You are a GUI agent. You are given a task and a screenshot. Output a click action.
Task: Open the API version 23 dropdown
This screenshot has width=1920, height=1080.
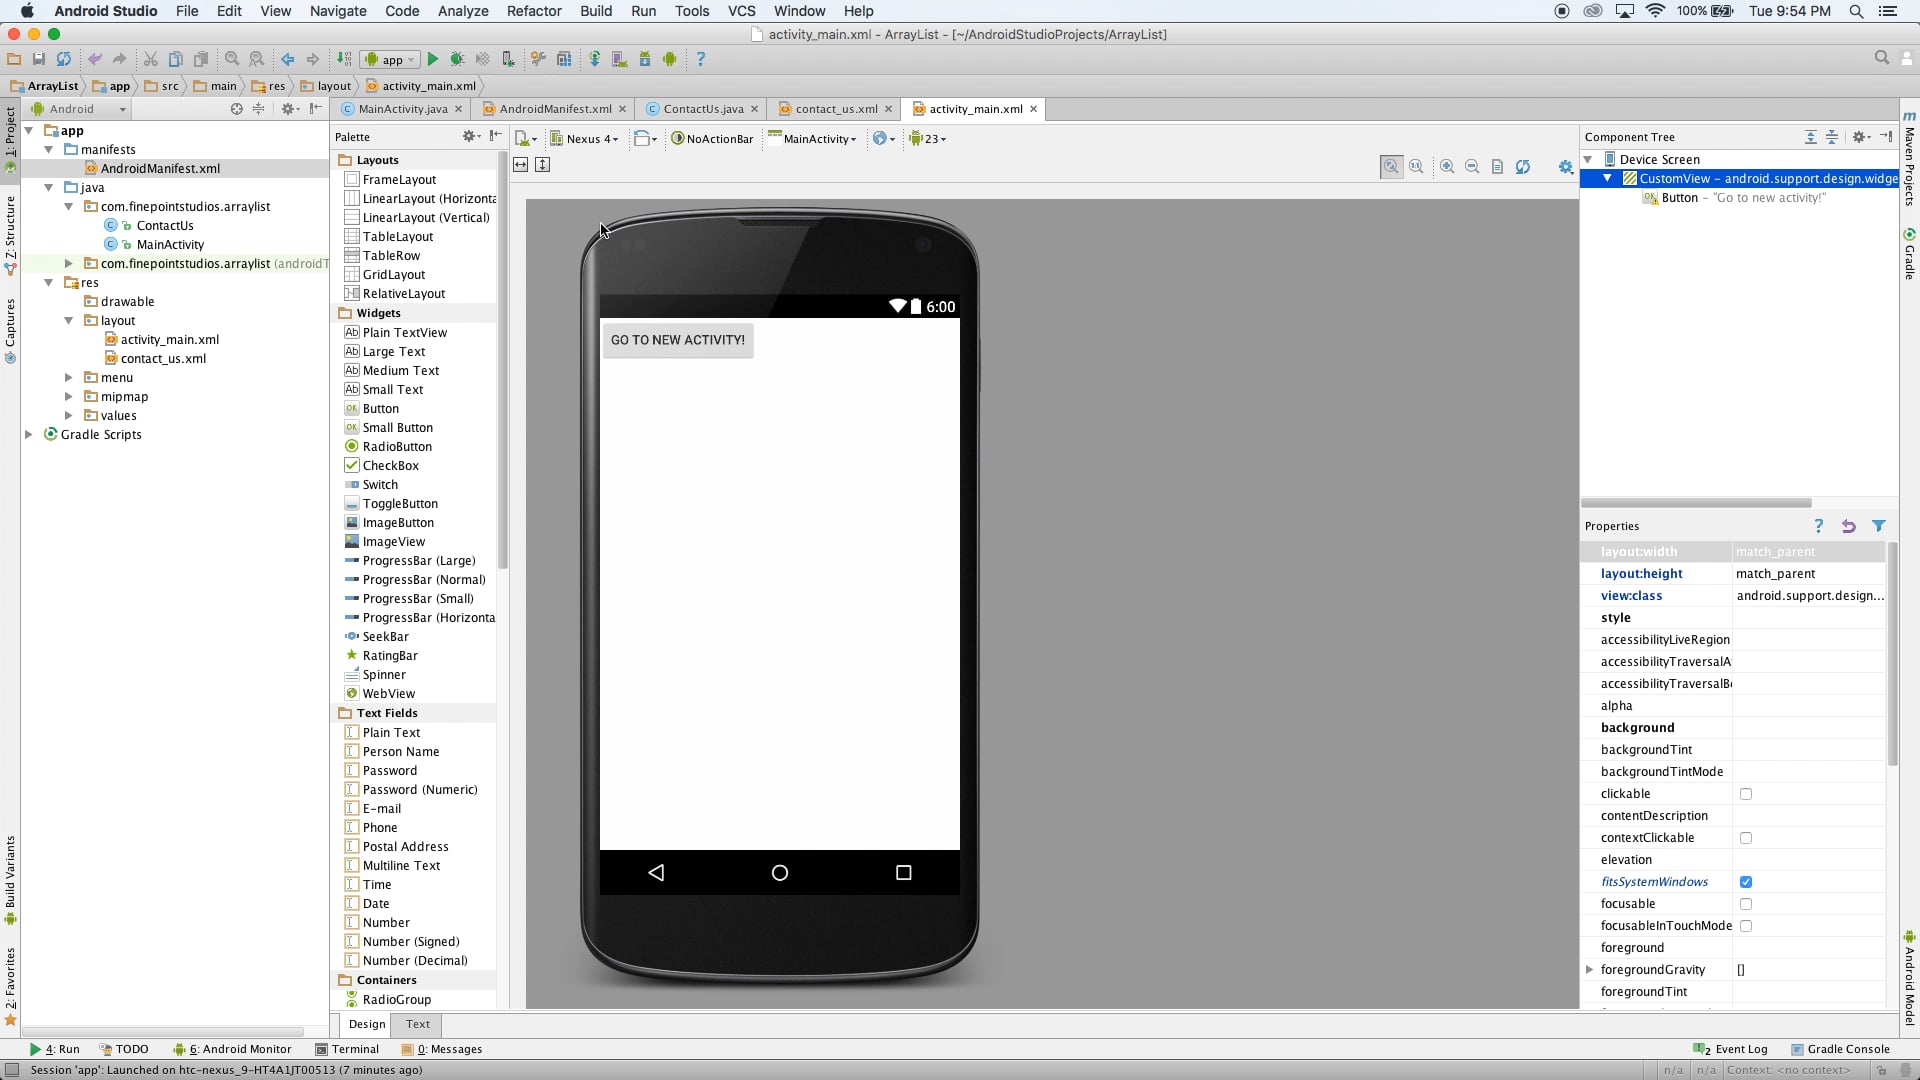click(x=927, y=138)
